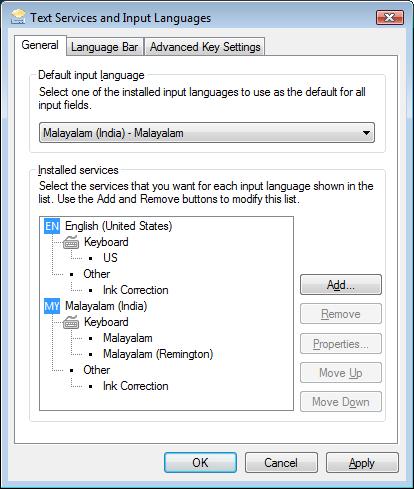Select Other node under Malayalam (India)
This screenshot has width=414, height=489.
[97, 370]
